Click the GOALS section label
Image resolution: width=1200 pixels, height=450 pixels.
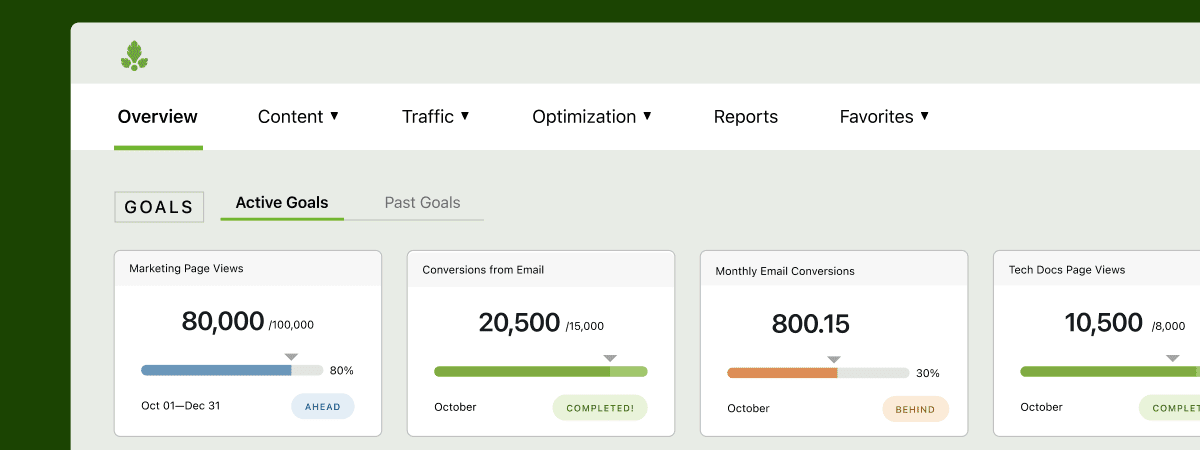[x=159, y=207]
